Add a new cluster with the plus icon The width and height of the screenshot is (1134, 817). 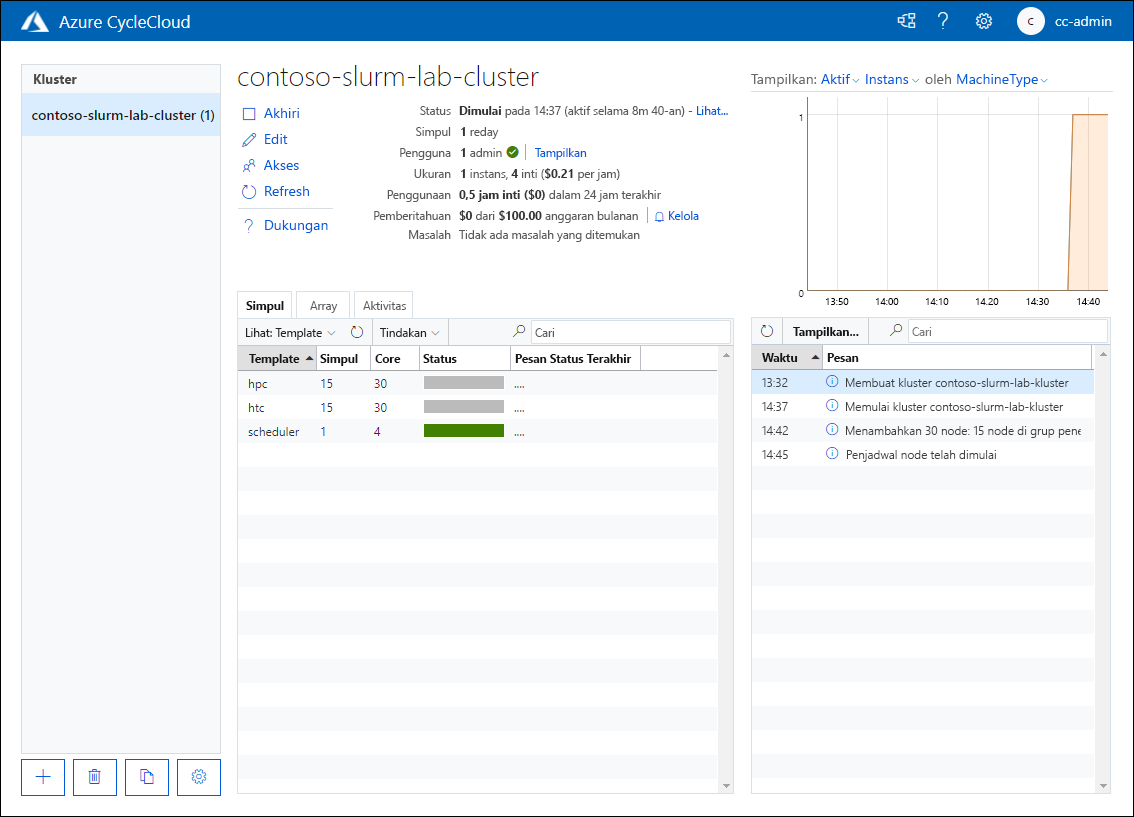(42, 777)
